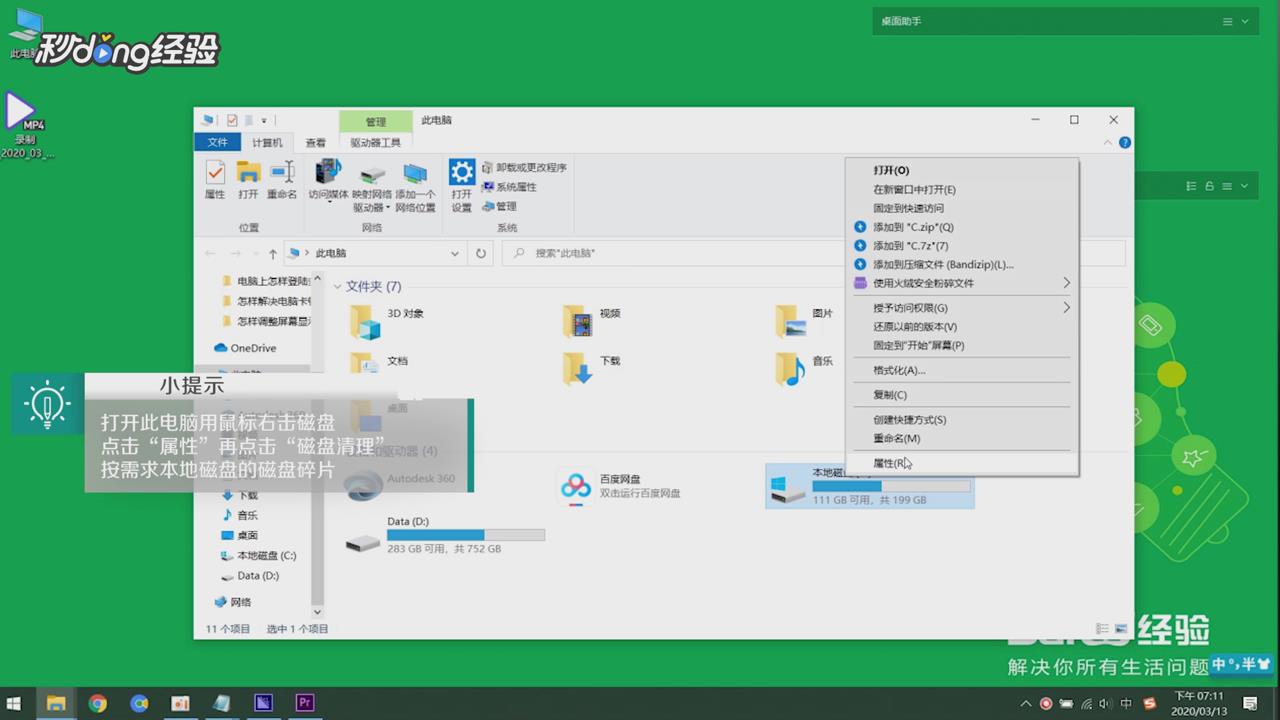Choose 还原以前的版本(V)
Image resolution: width=1280 pixels, height=720 pixels.
point(962,327)
